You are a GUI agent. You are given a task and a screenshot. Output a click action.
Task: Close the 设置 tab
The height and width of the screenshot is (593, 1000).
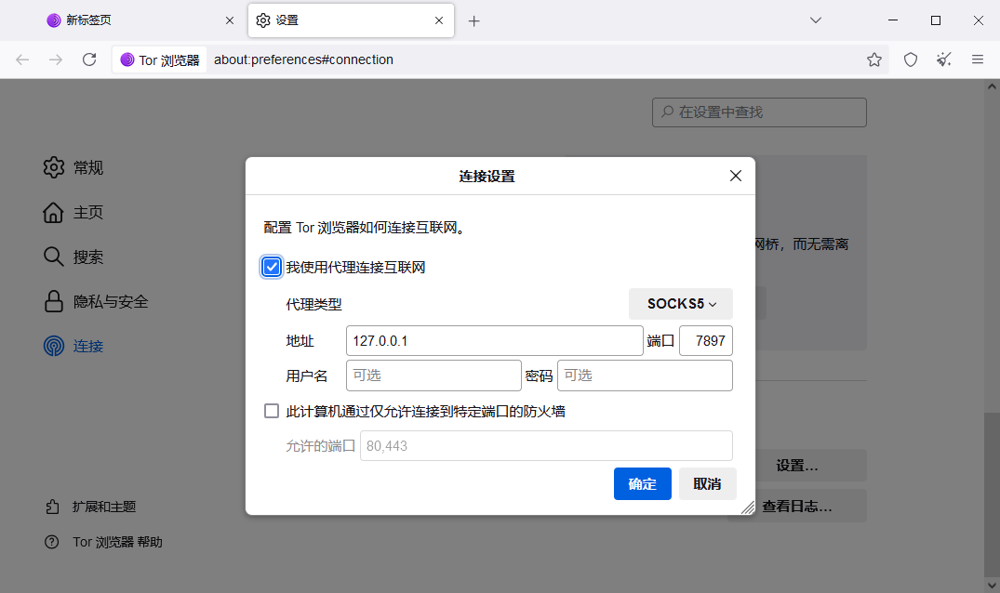click(438, 20)
